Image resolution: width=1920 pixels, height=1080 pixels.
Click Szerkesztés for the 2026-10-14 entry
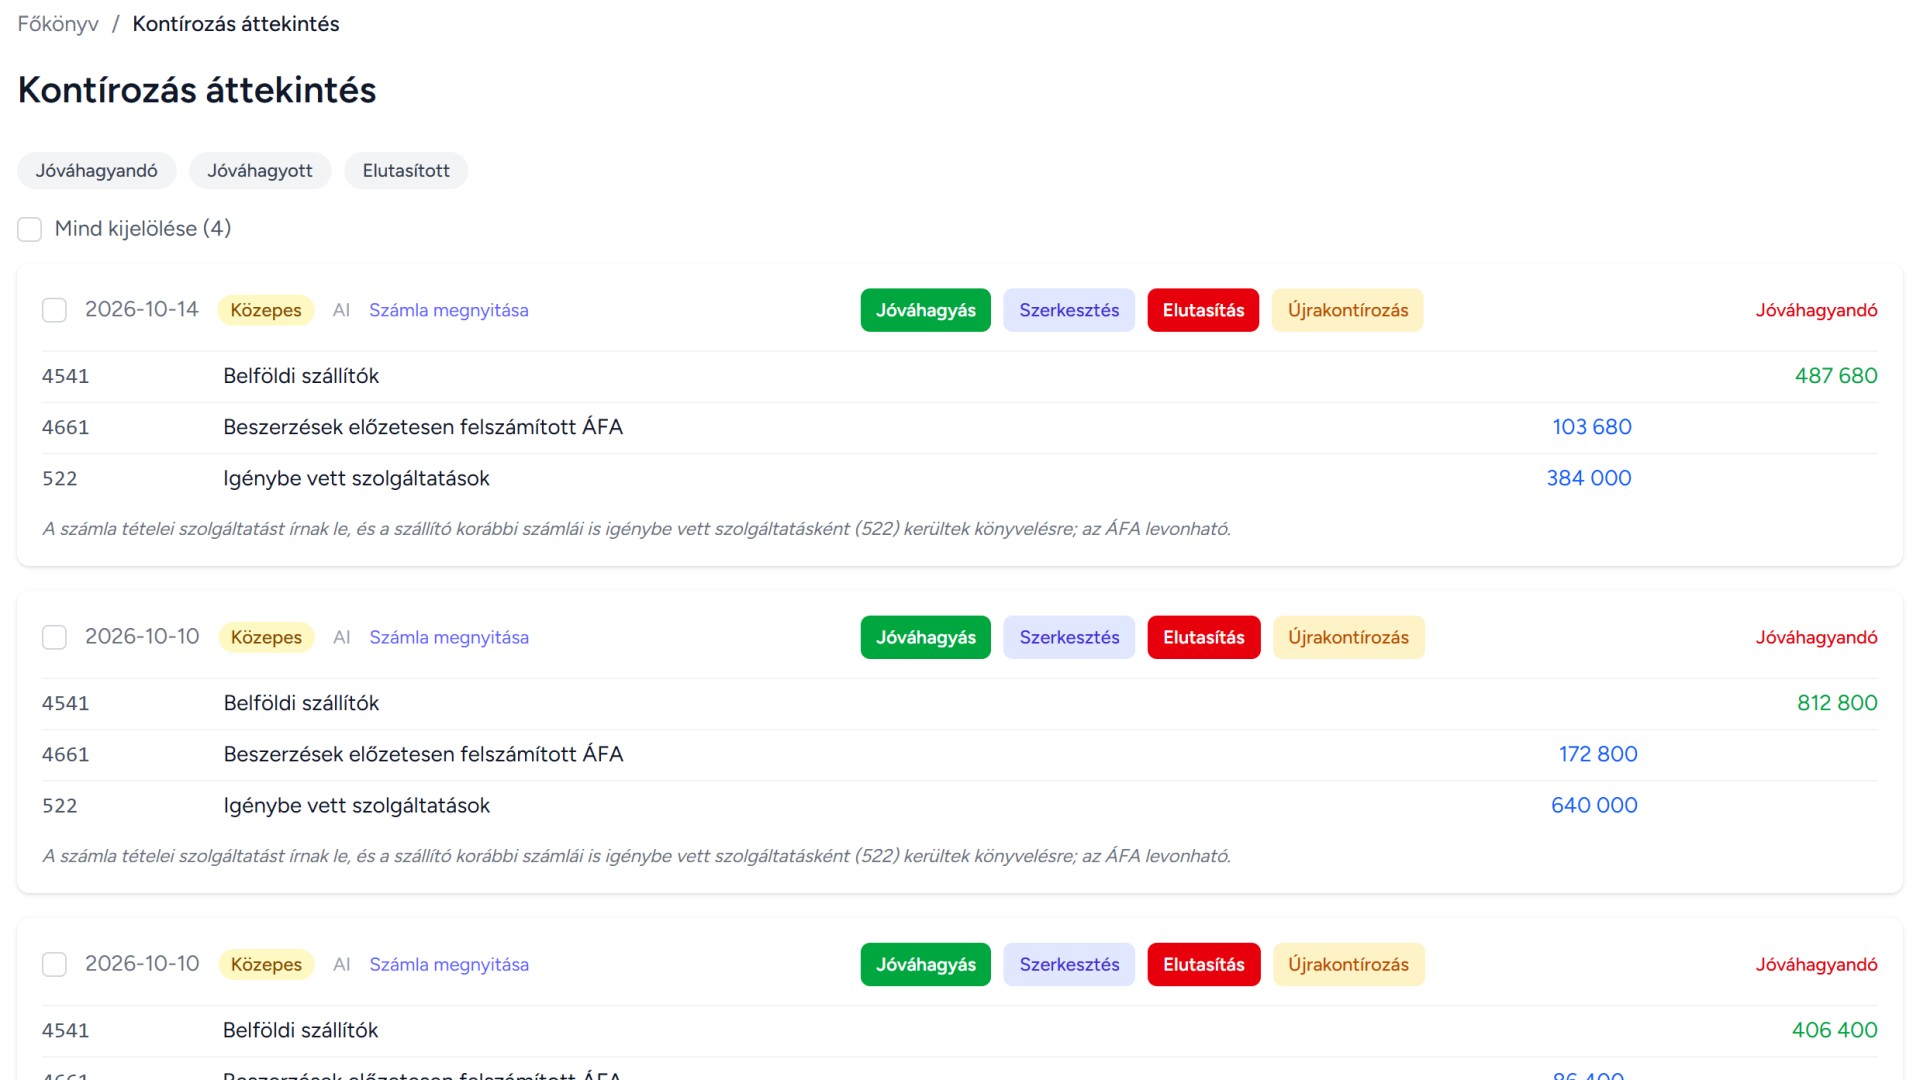point(1069,310)
